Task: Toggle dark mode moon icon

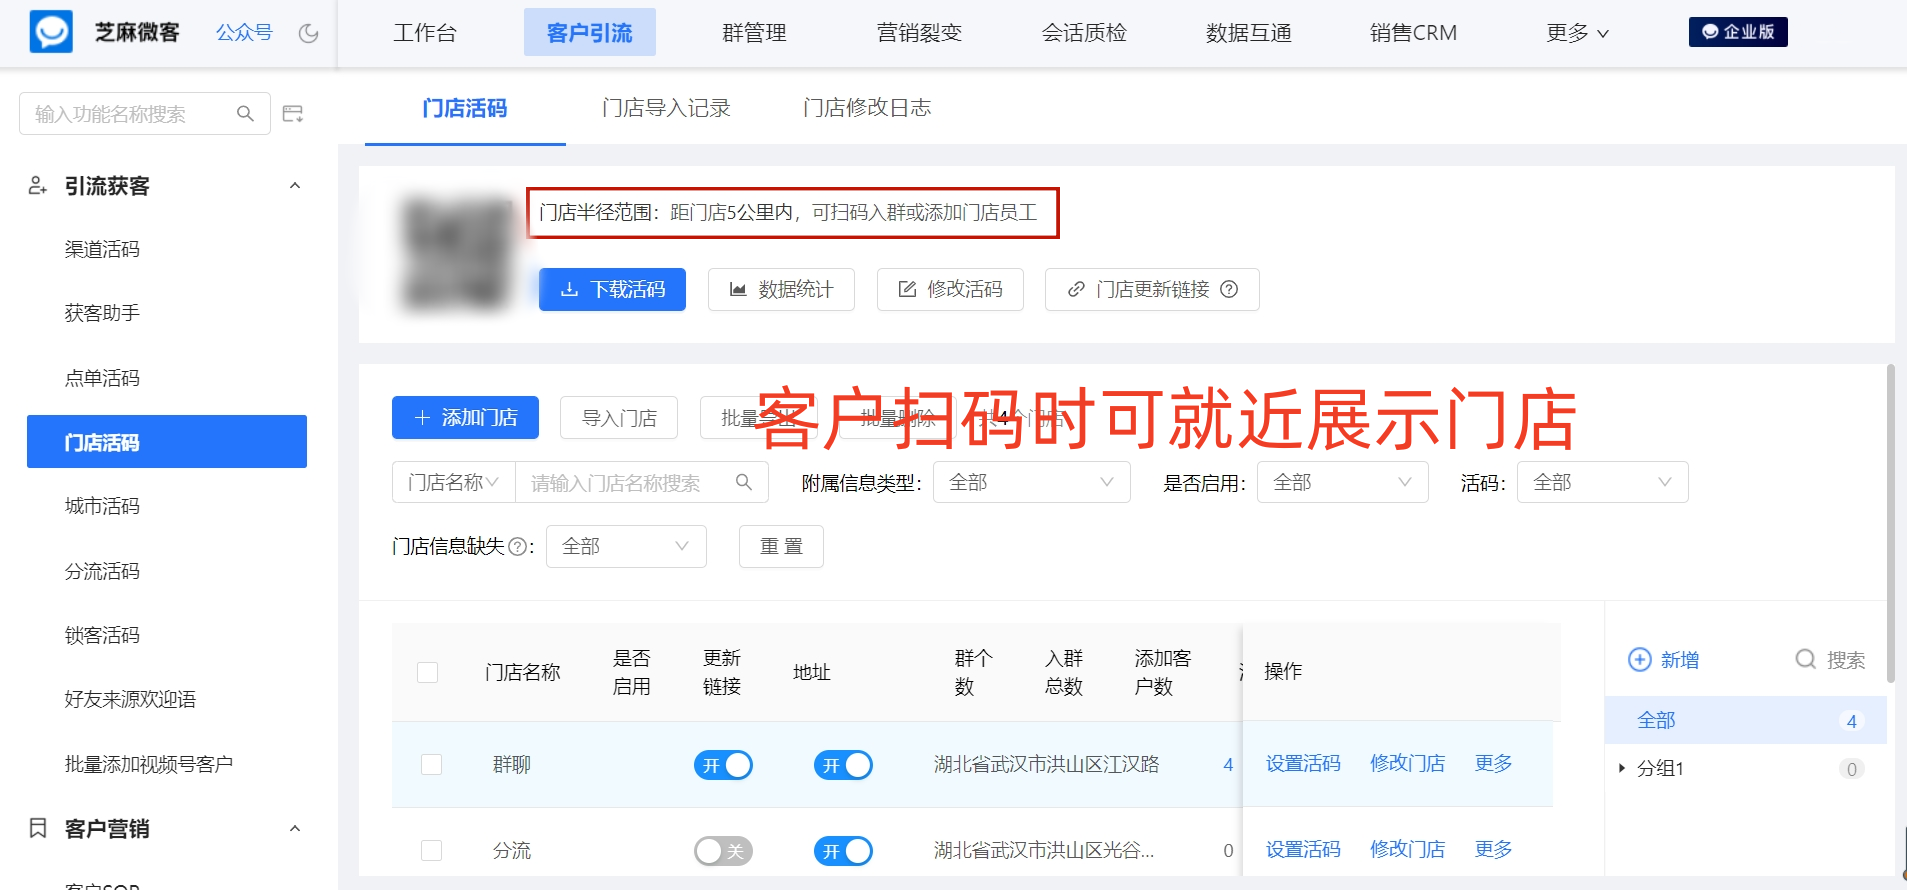Action: pyautogui.click(x=309, y=33)
